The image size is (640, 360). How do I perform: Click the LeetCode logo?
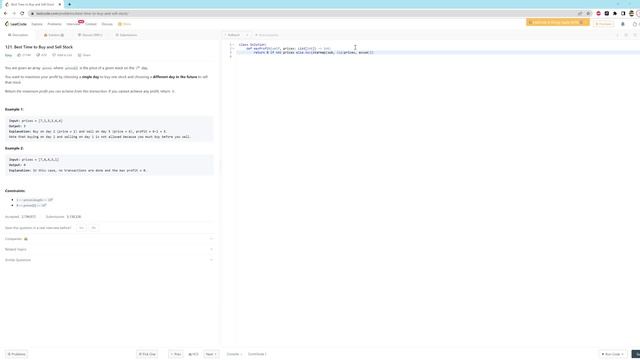pos(16,24)
